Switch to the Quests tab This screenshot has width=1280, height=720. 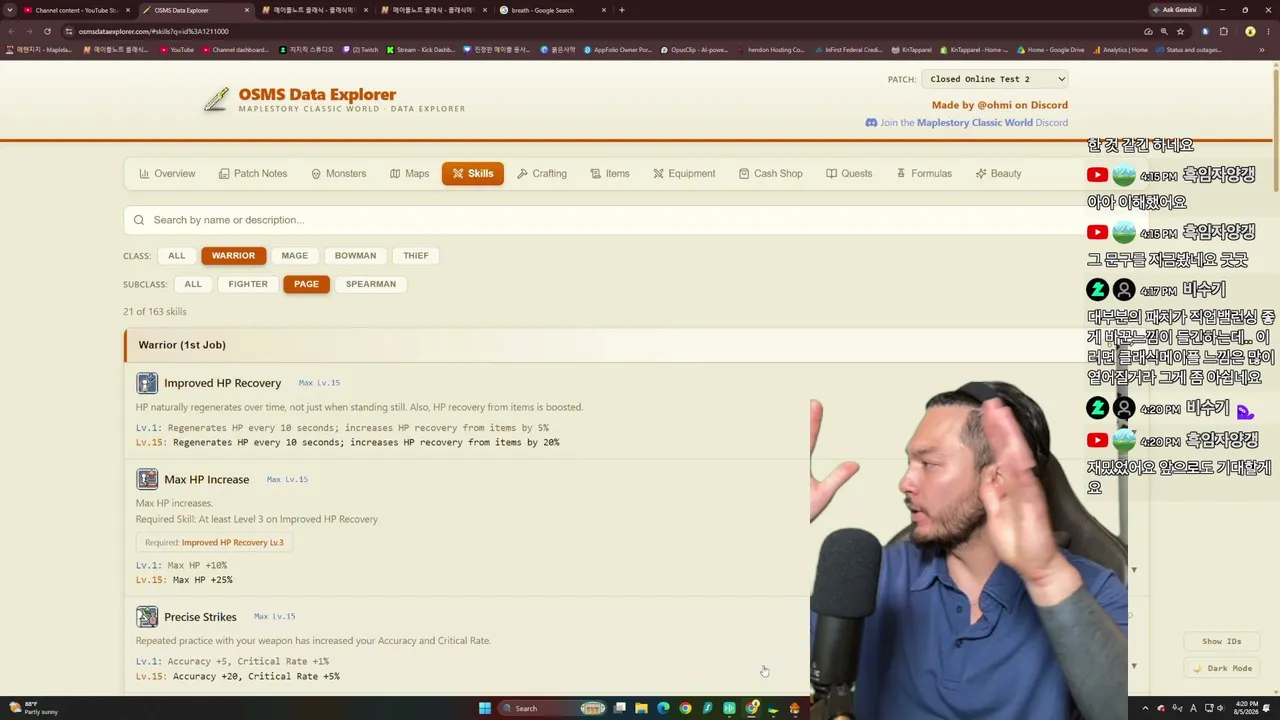coord(849,174)
